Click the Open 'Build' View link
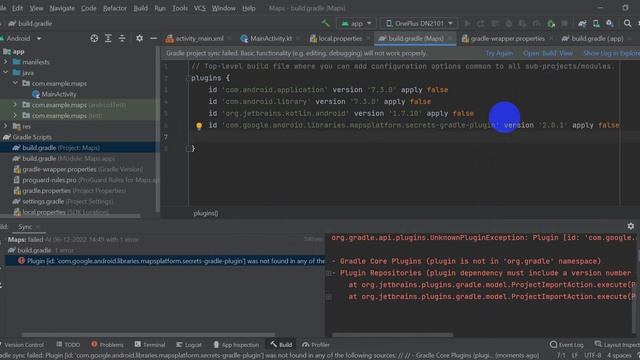The width and height of the screenshot is (640, 360). [548, 53]
